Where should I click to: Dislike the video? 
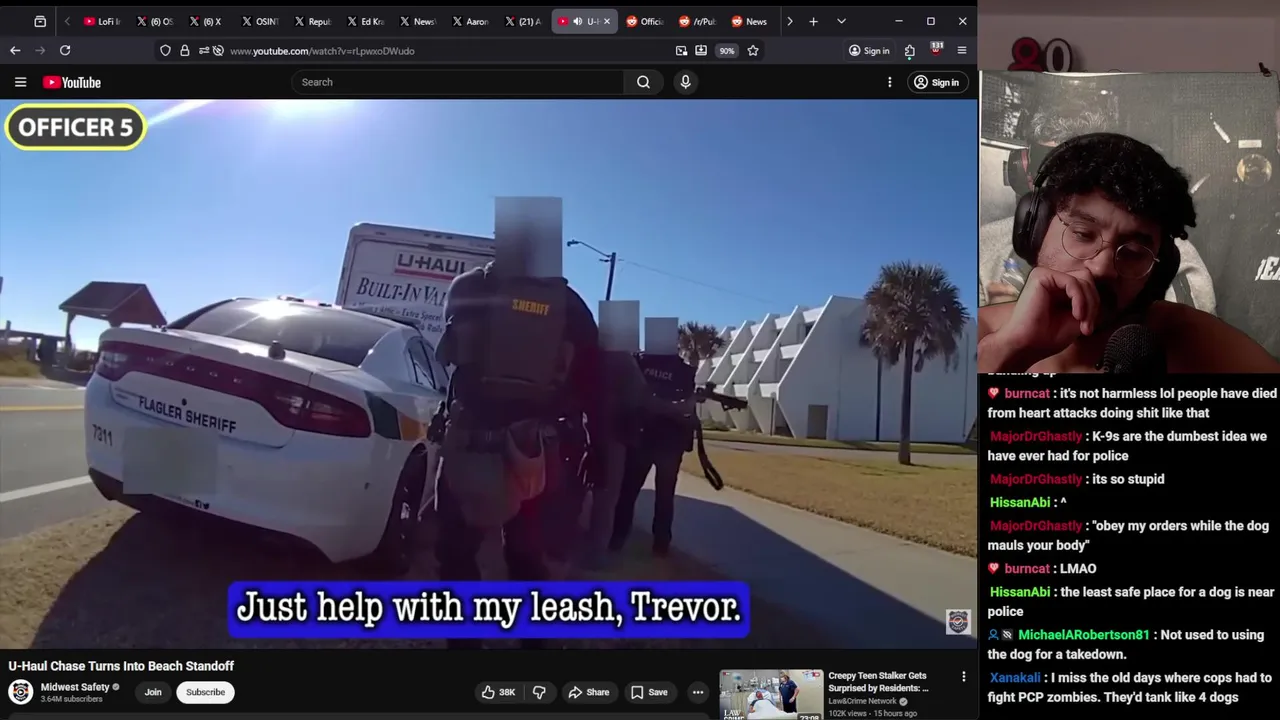539,692
